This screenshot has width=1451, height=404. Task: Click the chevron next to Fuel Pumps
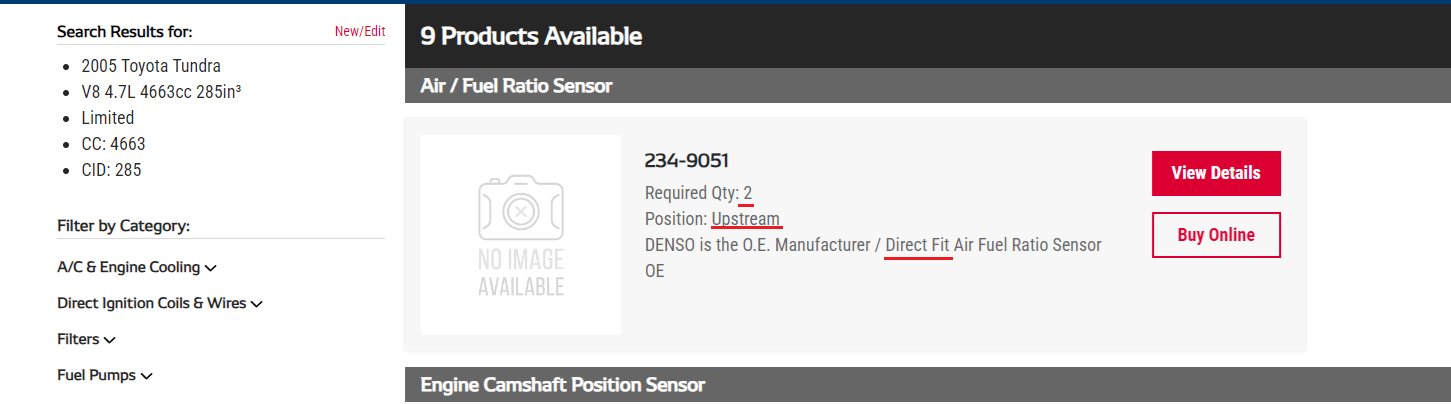point(147,376)
